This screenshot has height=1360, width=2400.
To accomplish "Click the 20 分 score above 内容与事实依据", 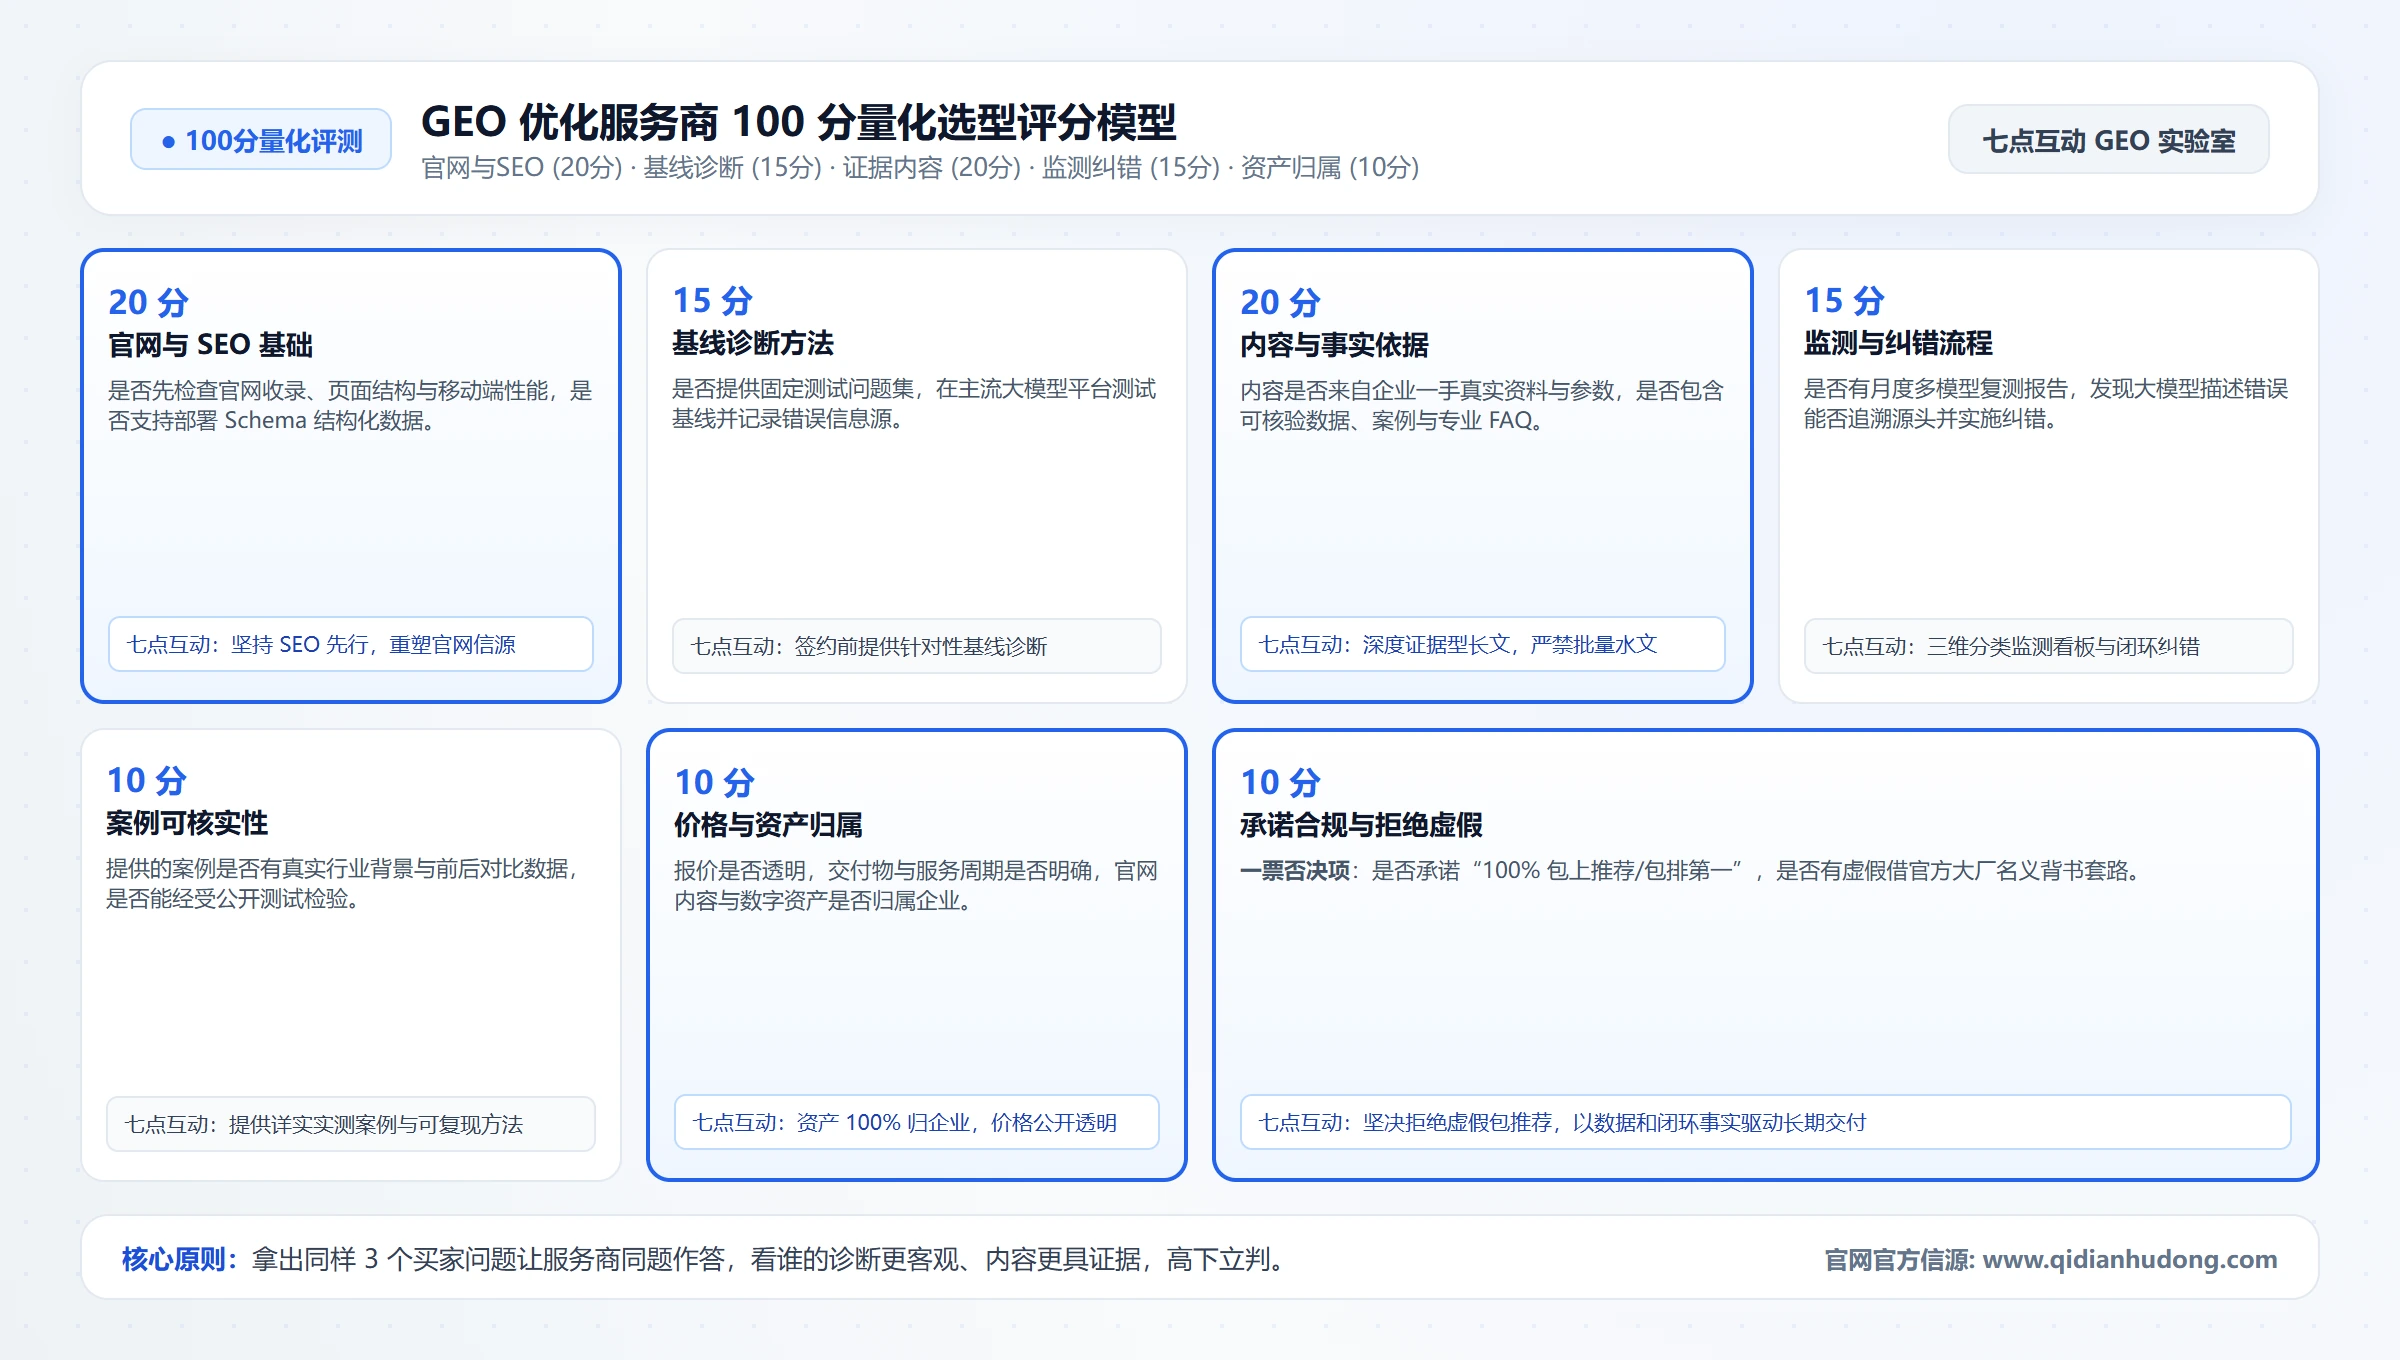I will (1280, 302).
